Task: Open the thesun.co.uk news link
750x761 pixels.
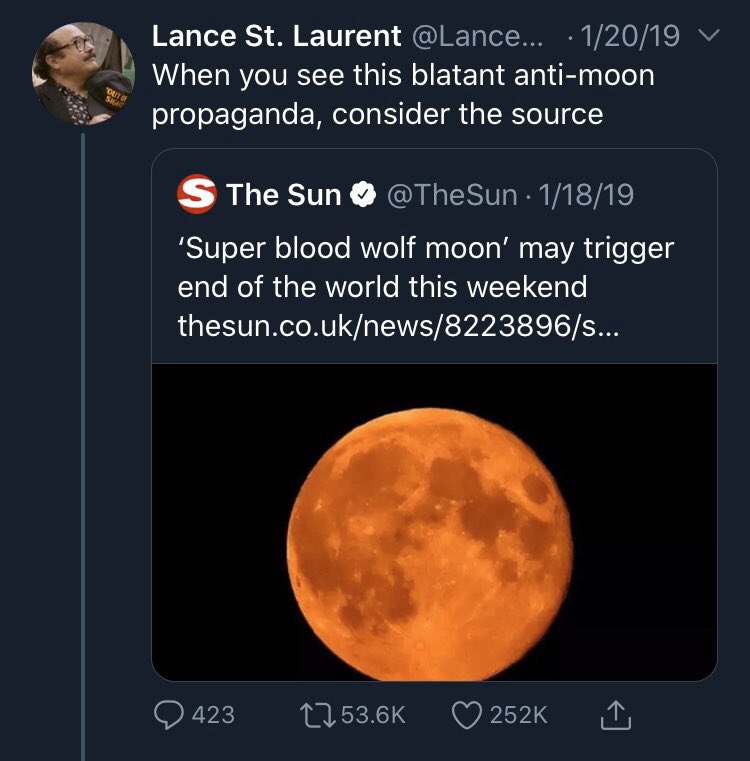Action: tap(397, 326)
